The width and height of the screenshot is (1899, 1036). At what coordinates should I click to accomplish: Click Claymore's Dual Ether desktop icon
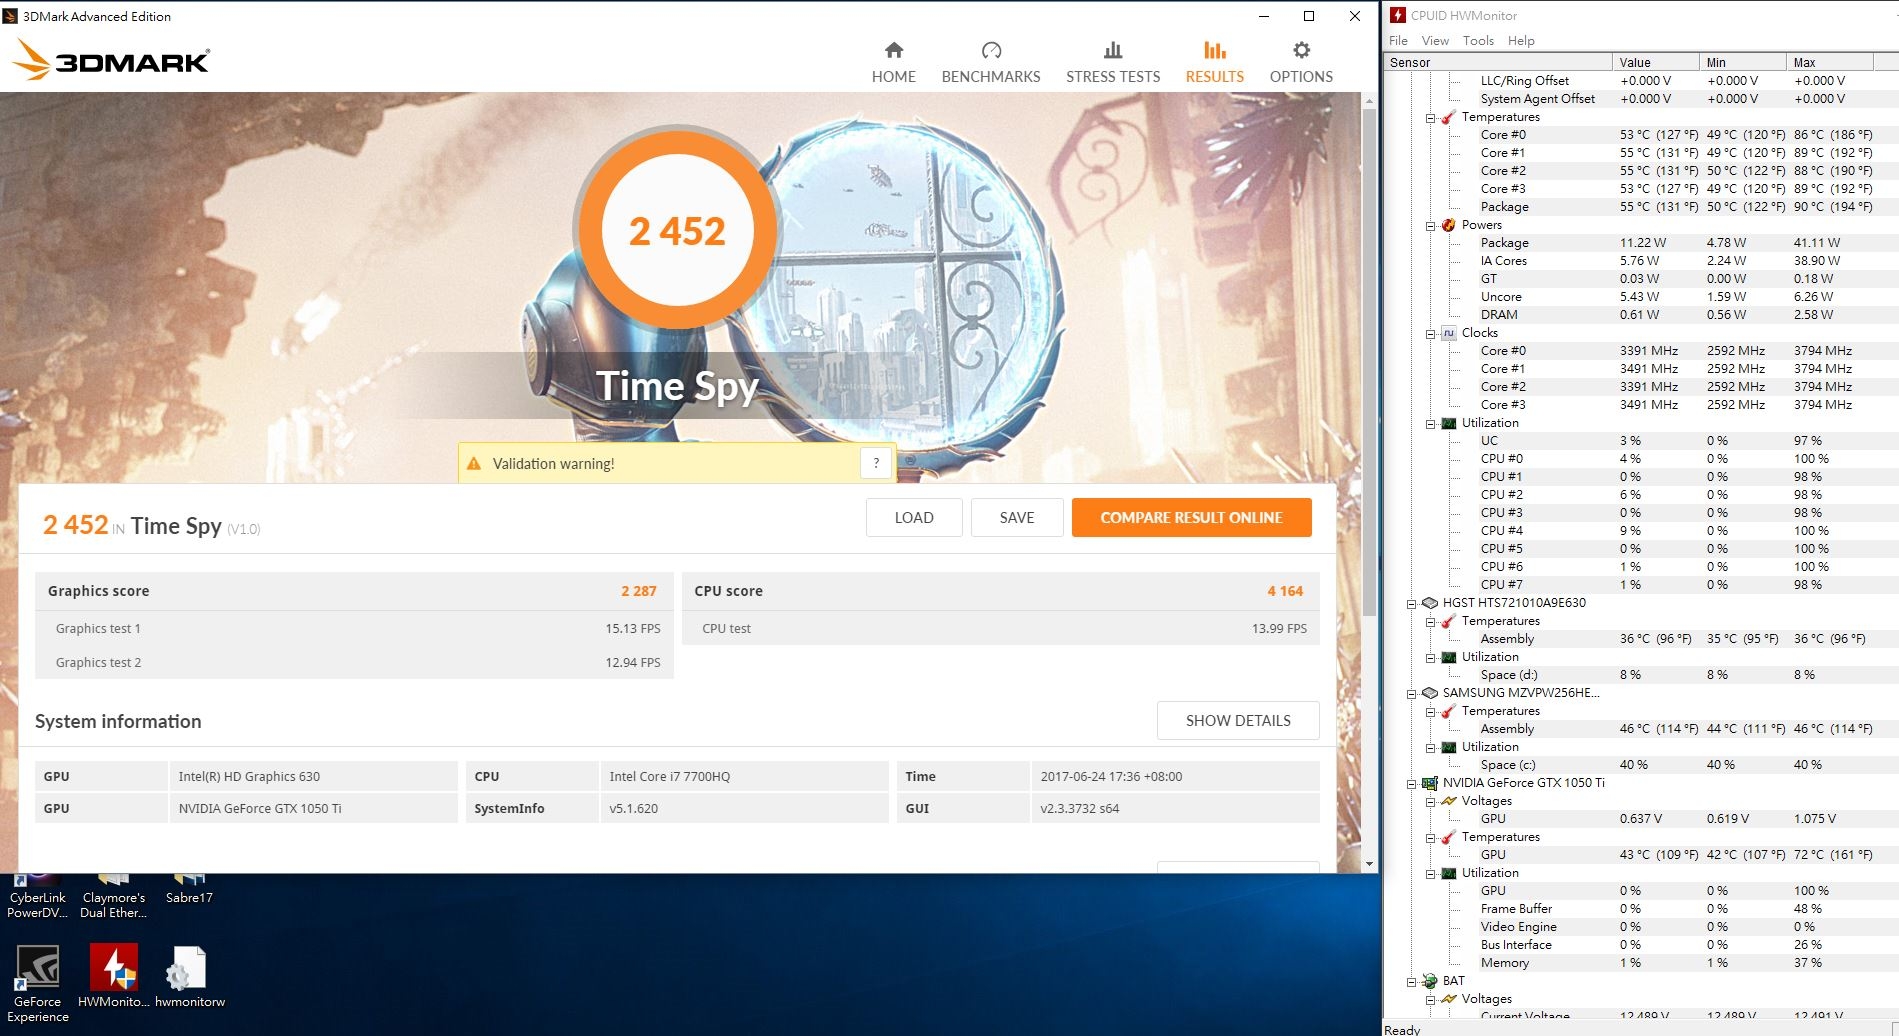click(113, 896)
